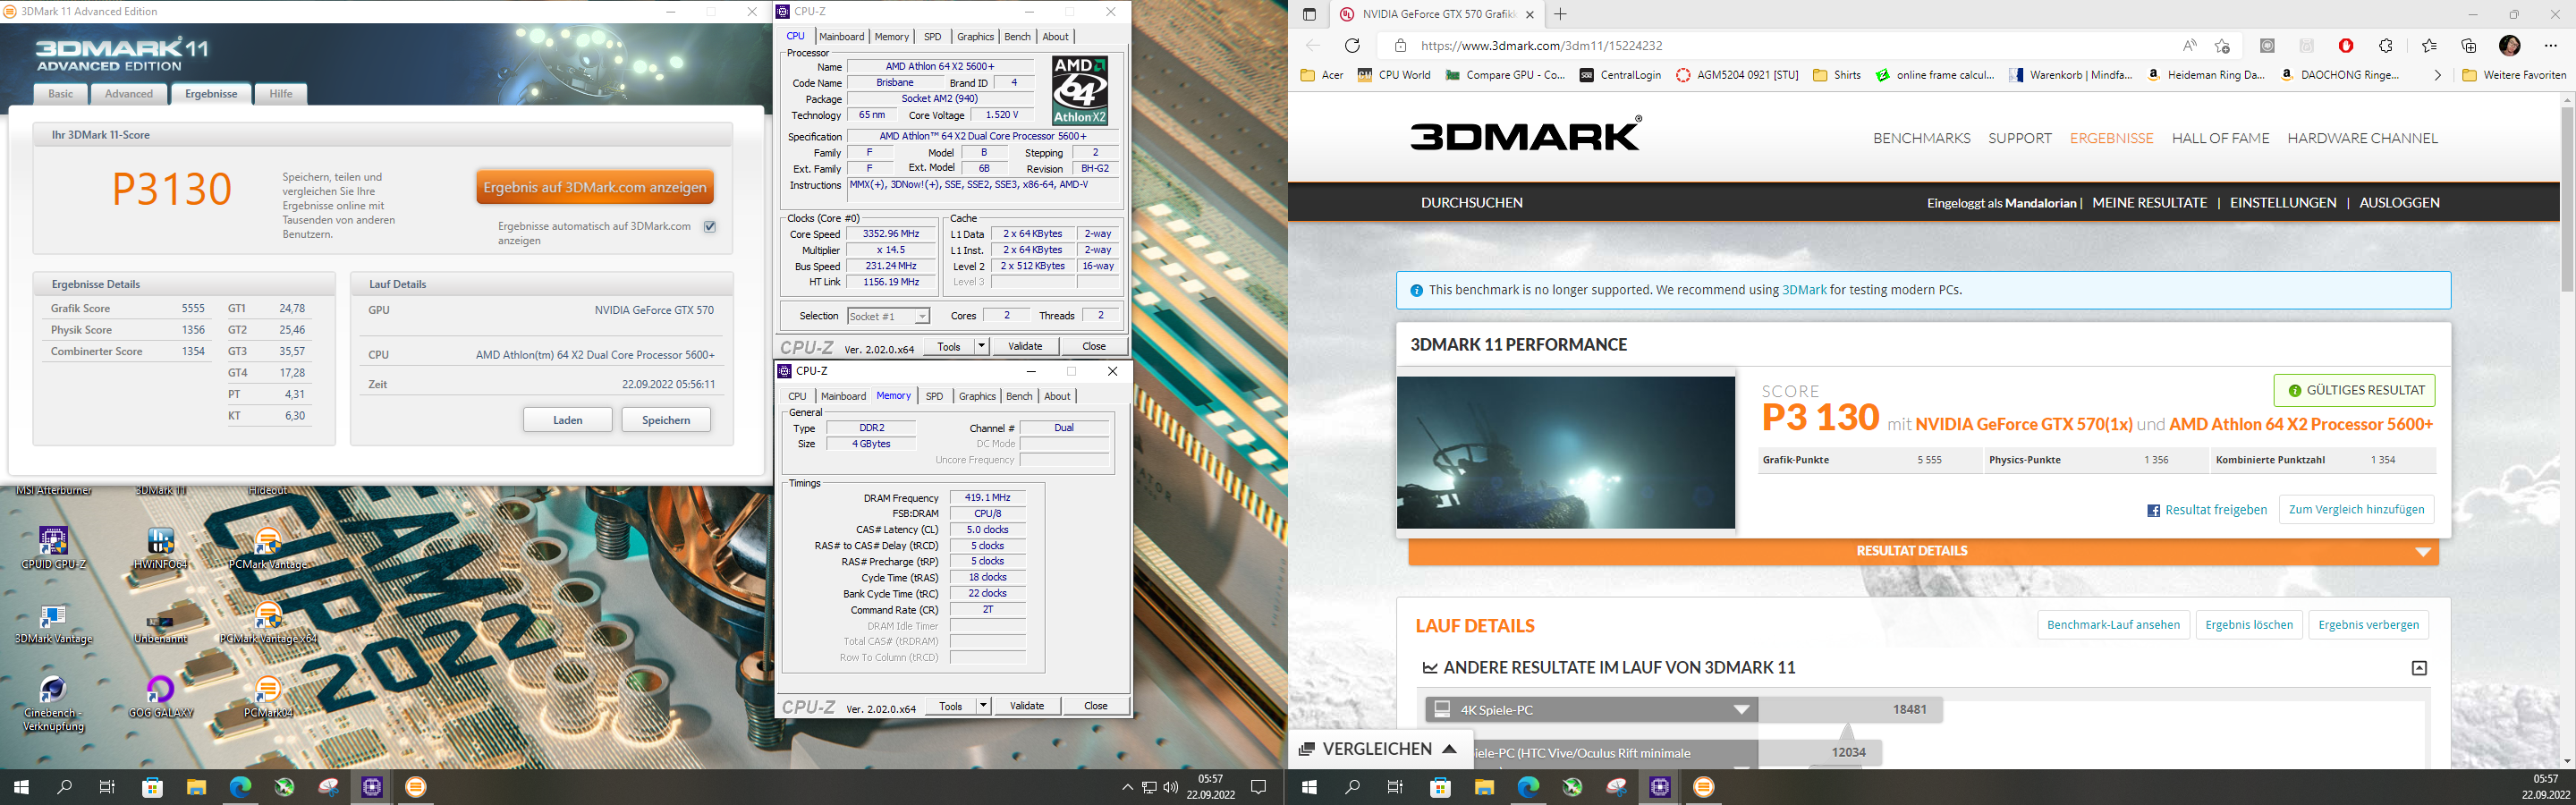This screenshot has height=805, width=2576.
Task: Click the Speichern button in 3DMark 11
Action: coord(666,420)
